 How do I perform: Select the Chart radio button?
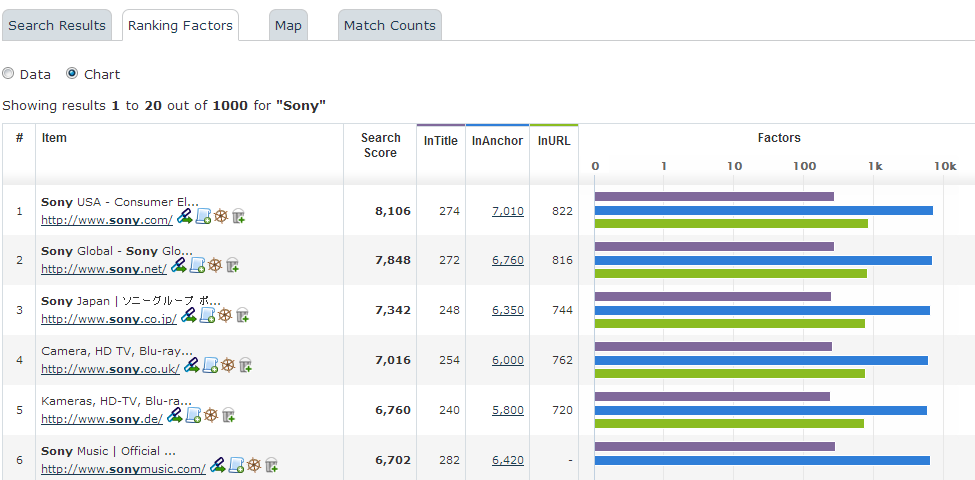[72, 74]
